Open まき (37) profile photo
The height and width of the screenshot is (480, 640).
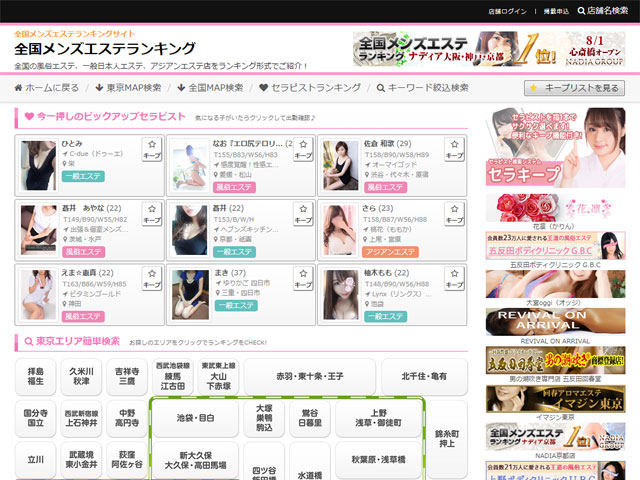coord(190,294)
